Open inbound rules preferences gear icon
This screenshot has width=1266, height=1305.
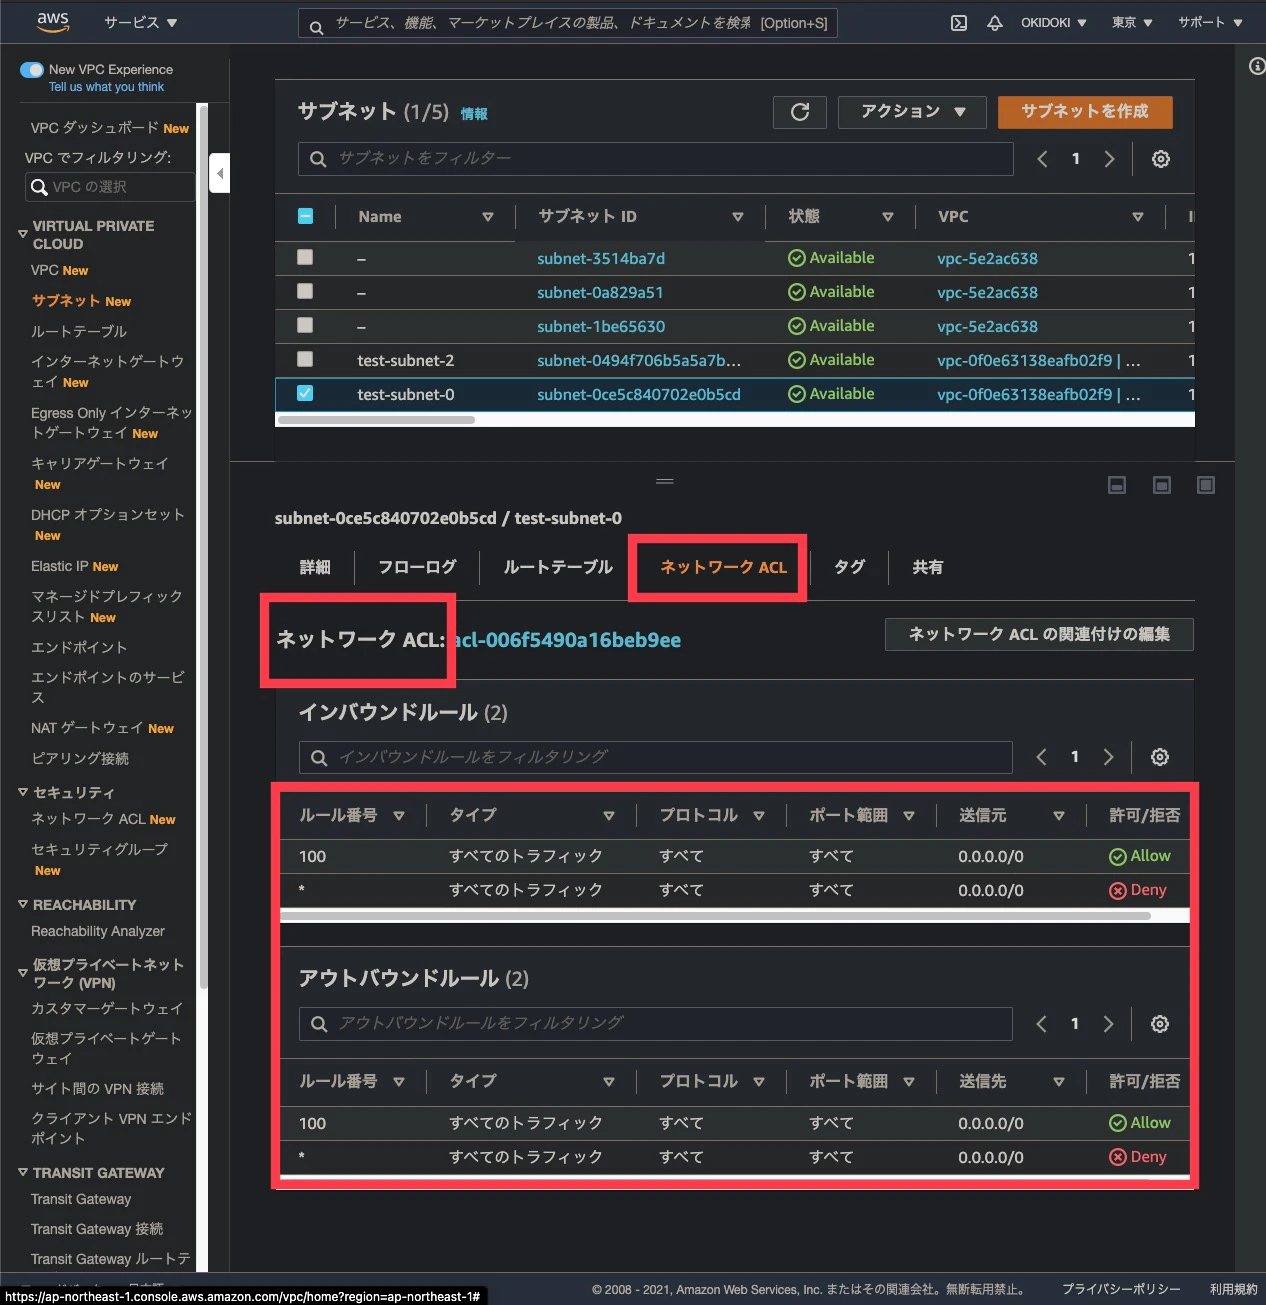1160,757
